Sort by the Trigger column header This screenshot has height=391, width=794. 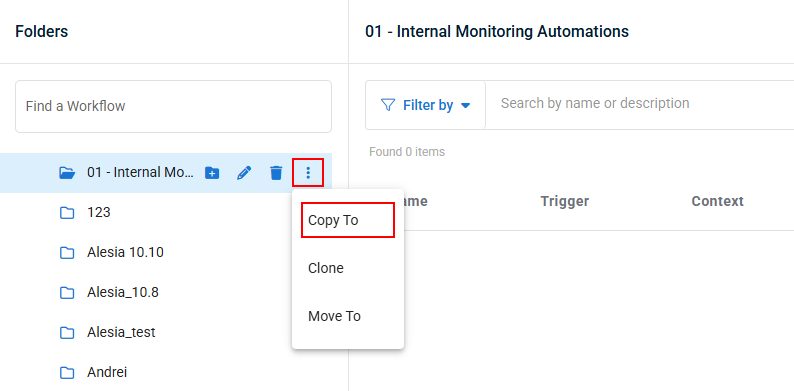pos(565,201)
